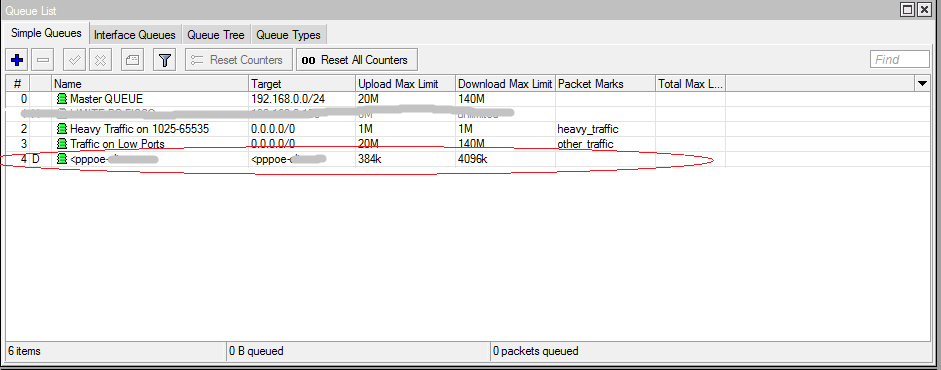Click the Traffic on Low Ports icon
The width and height of the screenshot is (941, 370).
61,144
